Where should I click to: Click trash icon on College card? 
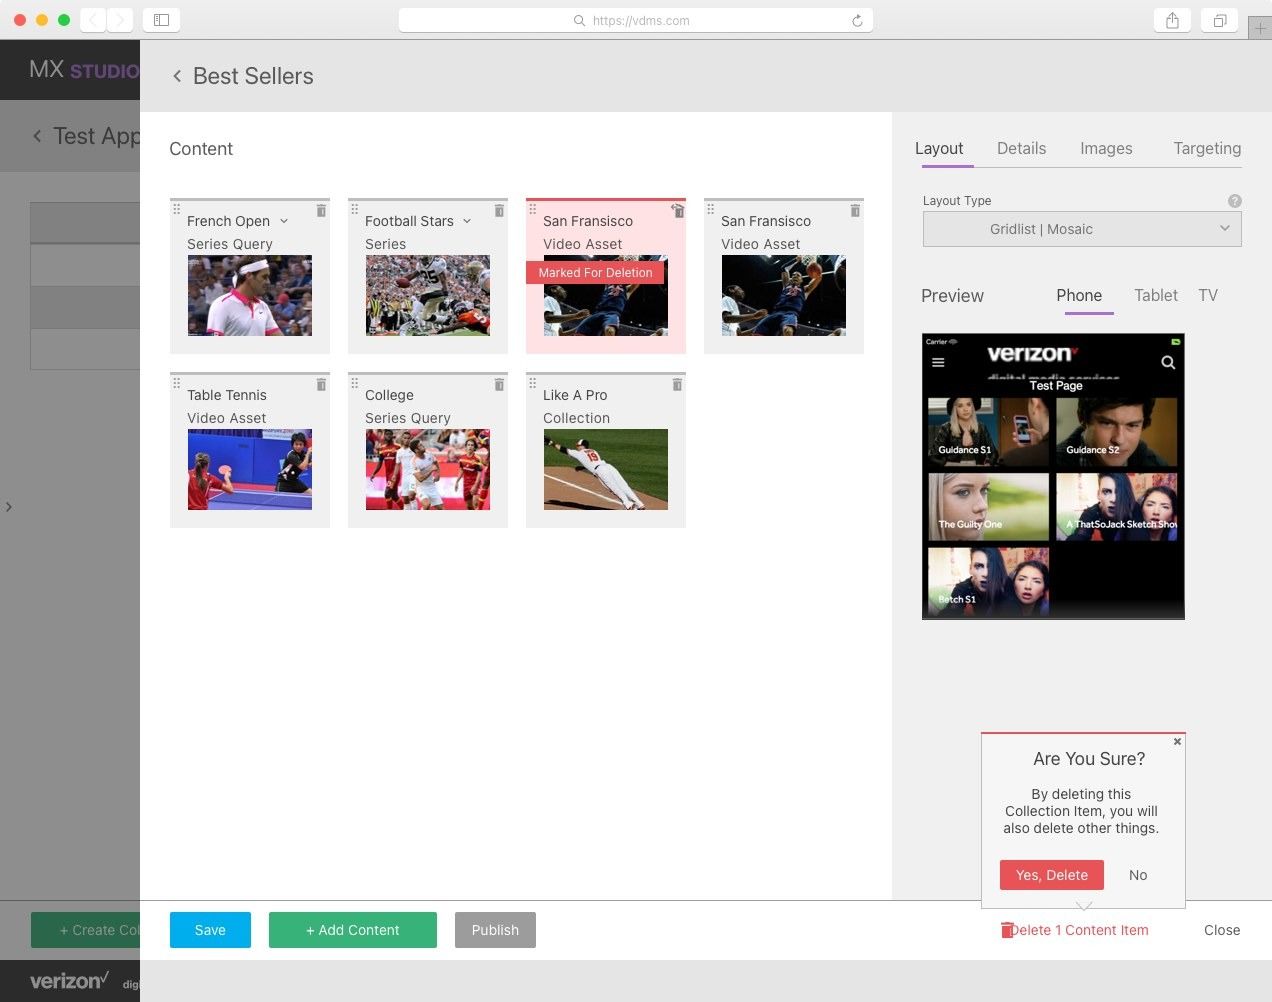click(x=499, y=385)
